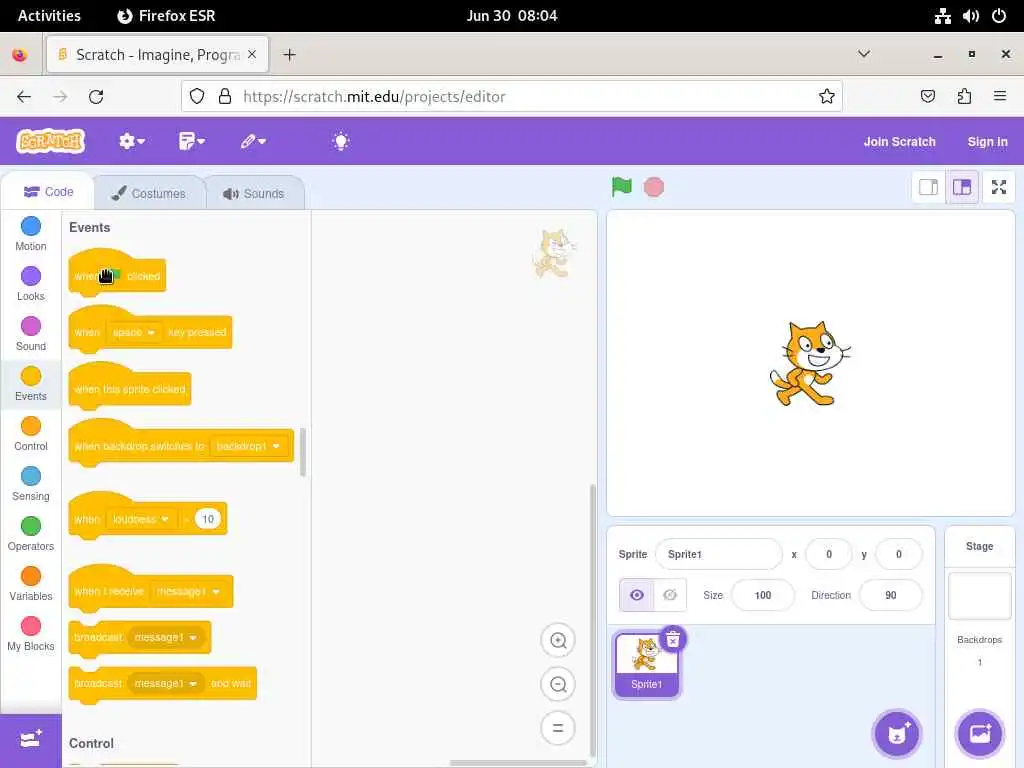Zoom in the code workspace
Image resolution: width=1024 pixels, height=768 pixels.
pos(558,641)
